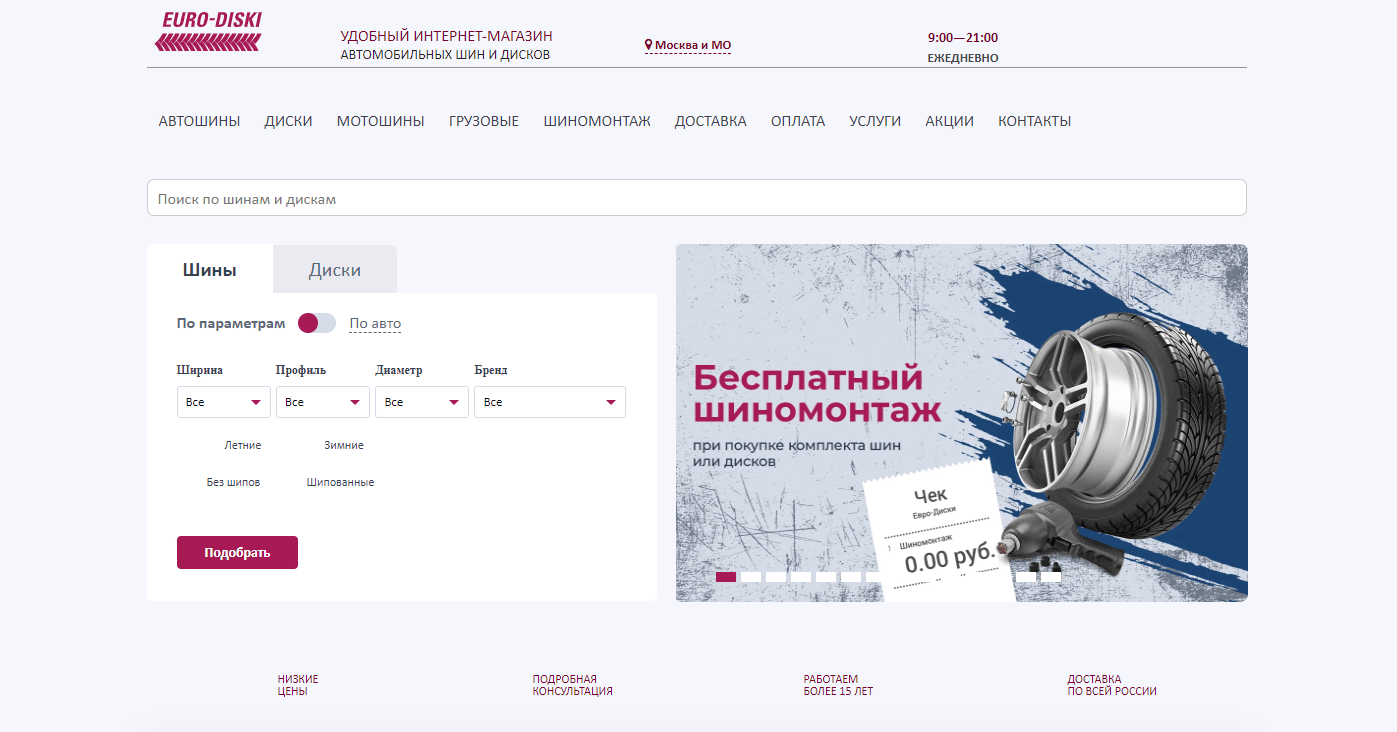Open the Москва и МО region selector

(688, 45)
